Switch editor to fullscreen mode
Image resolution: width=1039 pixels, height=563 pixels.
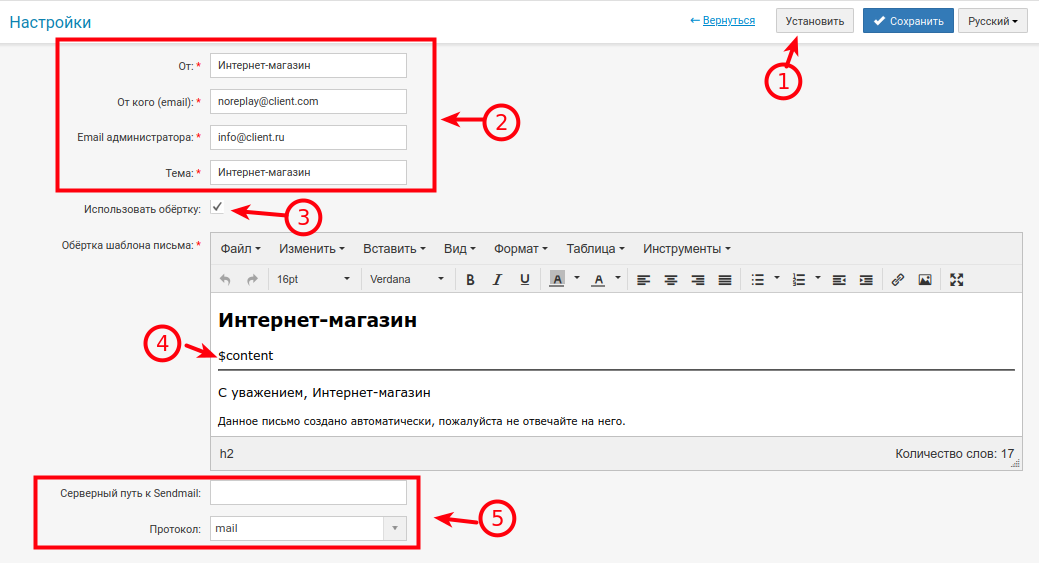(x=956, y=280)
